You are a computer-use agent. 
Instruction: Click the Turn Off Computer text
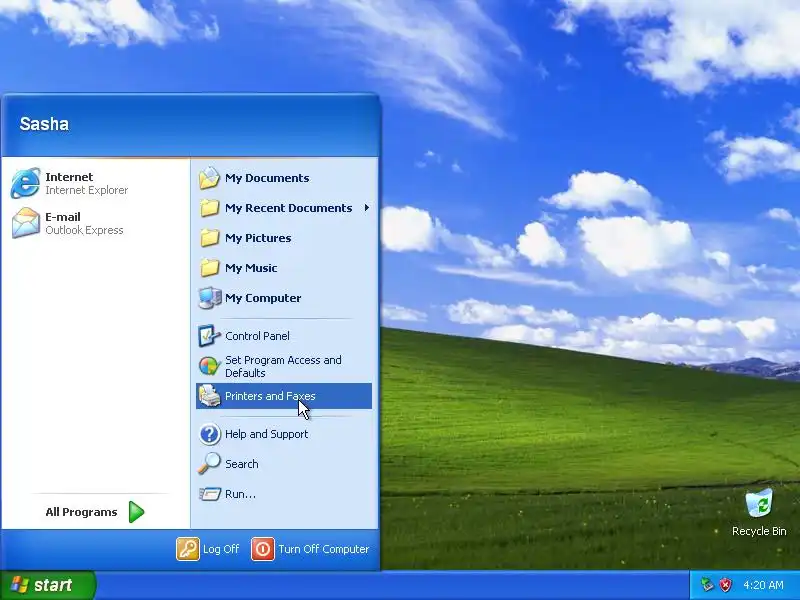click(x=323, y=549)
